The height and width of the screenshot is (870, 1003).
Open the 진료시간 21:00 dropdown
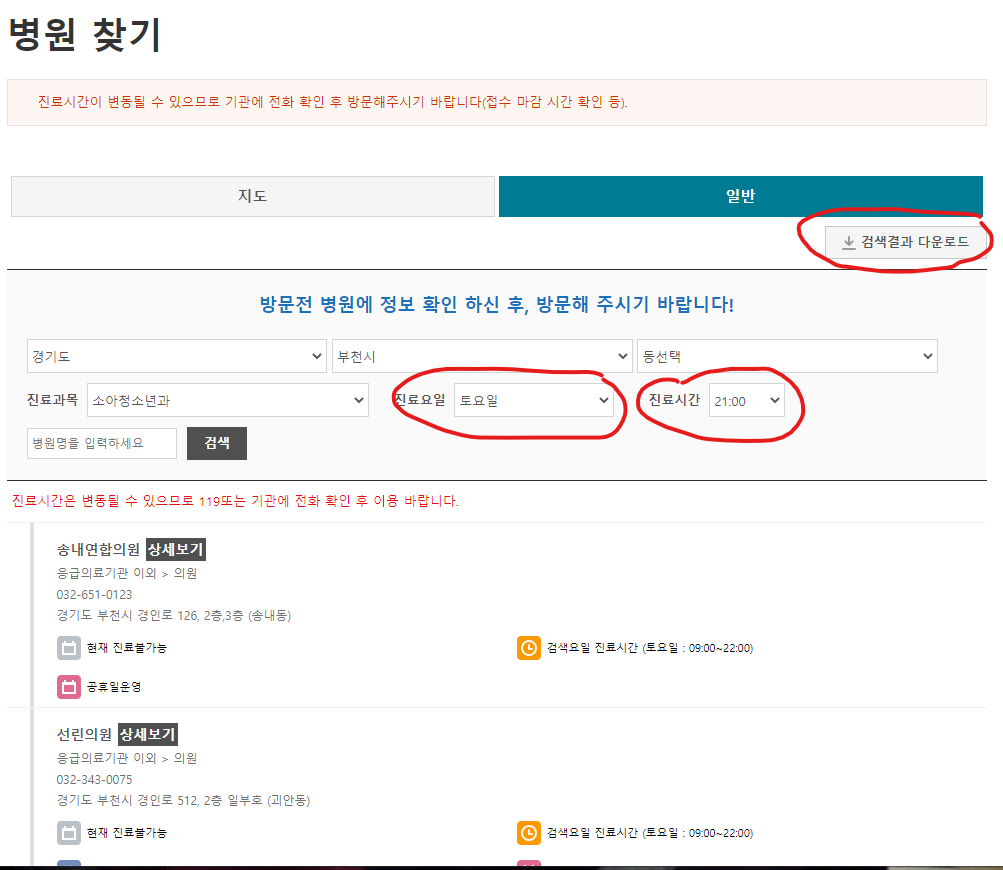pos(745,398)
